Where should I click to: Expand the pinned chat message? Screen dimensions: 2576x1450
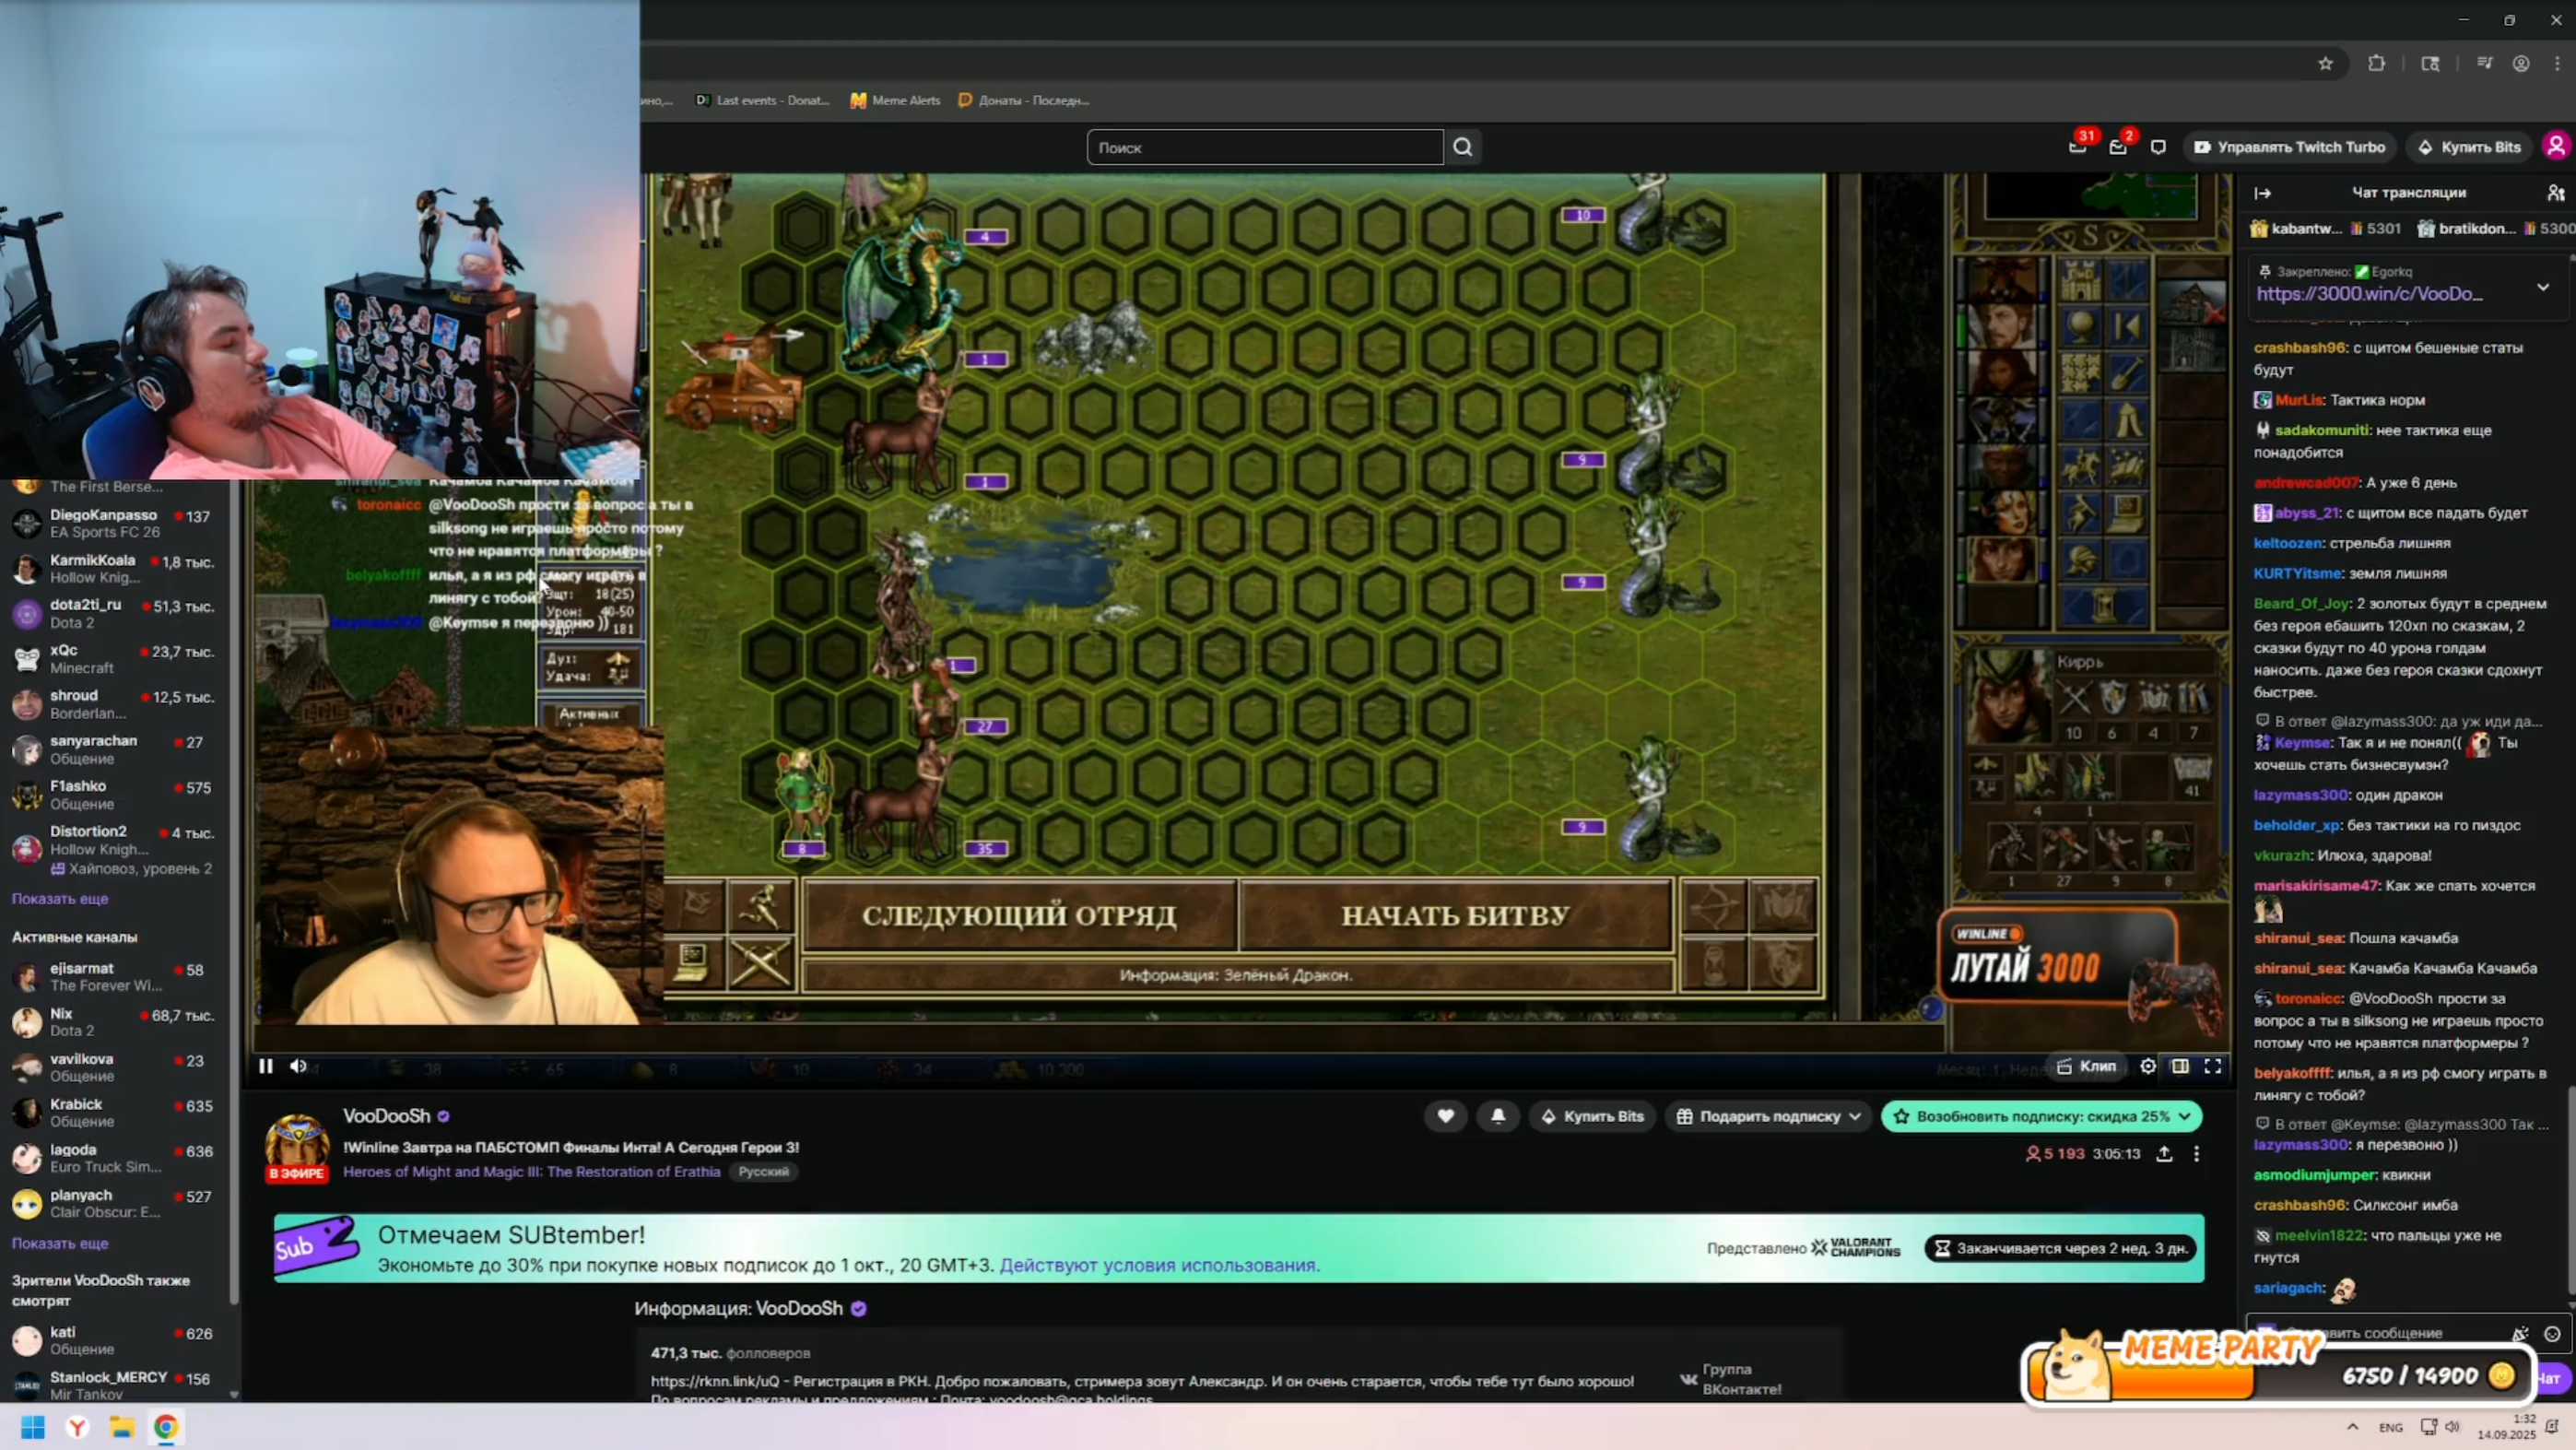click(2542, 287)
